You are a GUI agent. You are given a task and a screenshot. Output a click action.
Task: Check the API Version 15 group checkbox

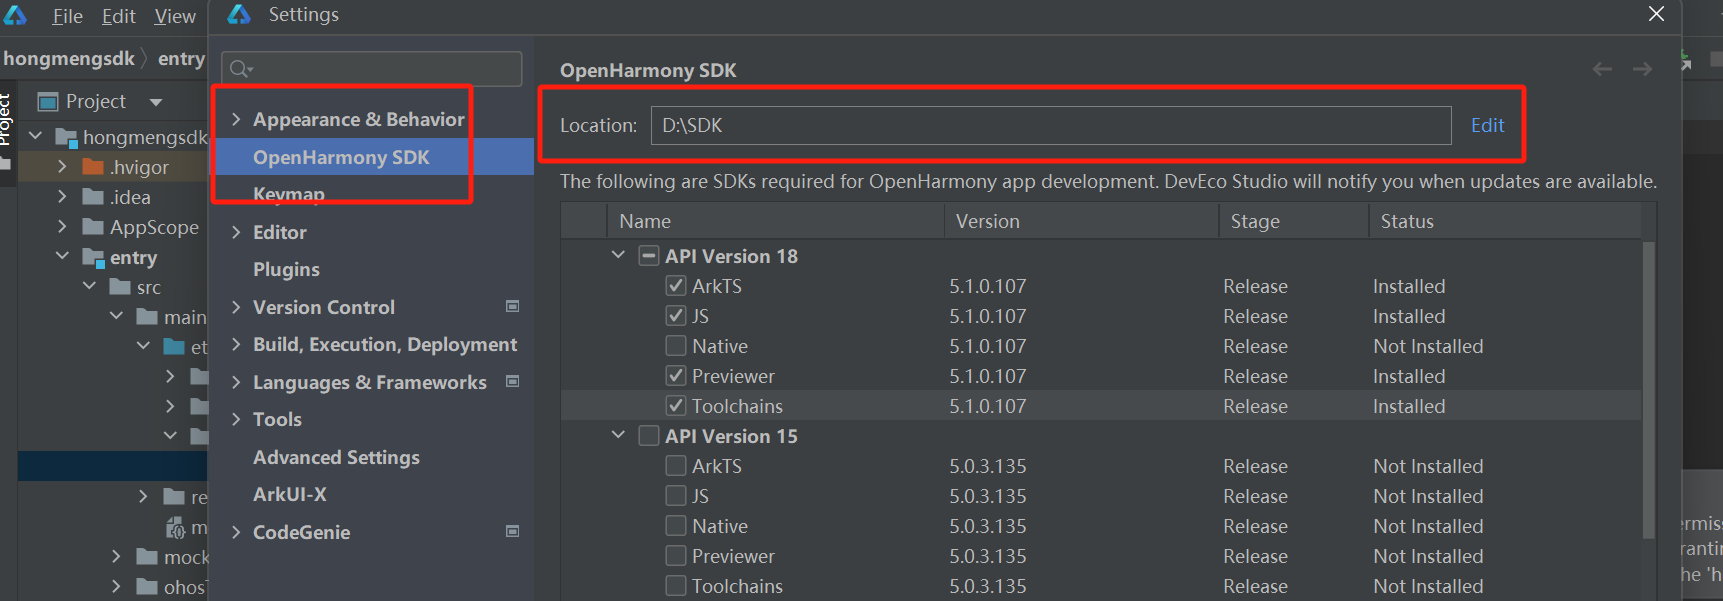click(x=649, y=436)
